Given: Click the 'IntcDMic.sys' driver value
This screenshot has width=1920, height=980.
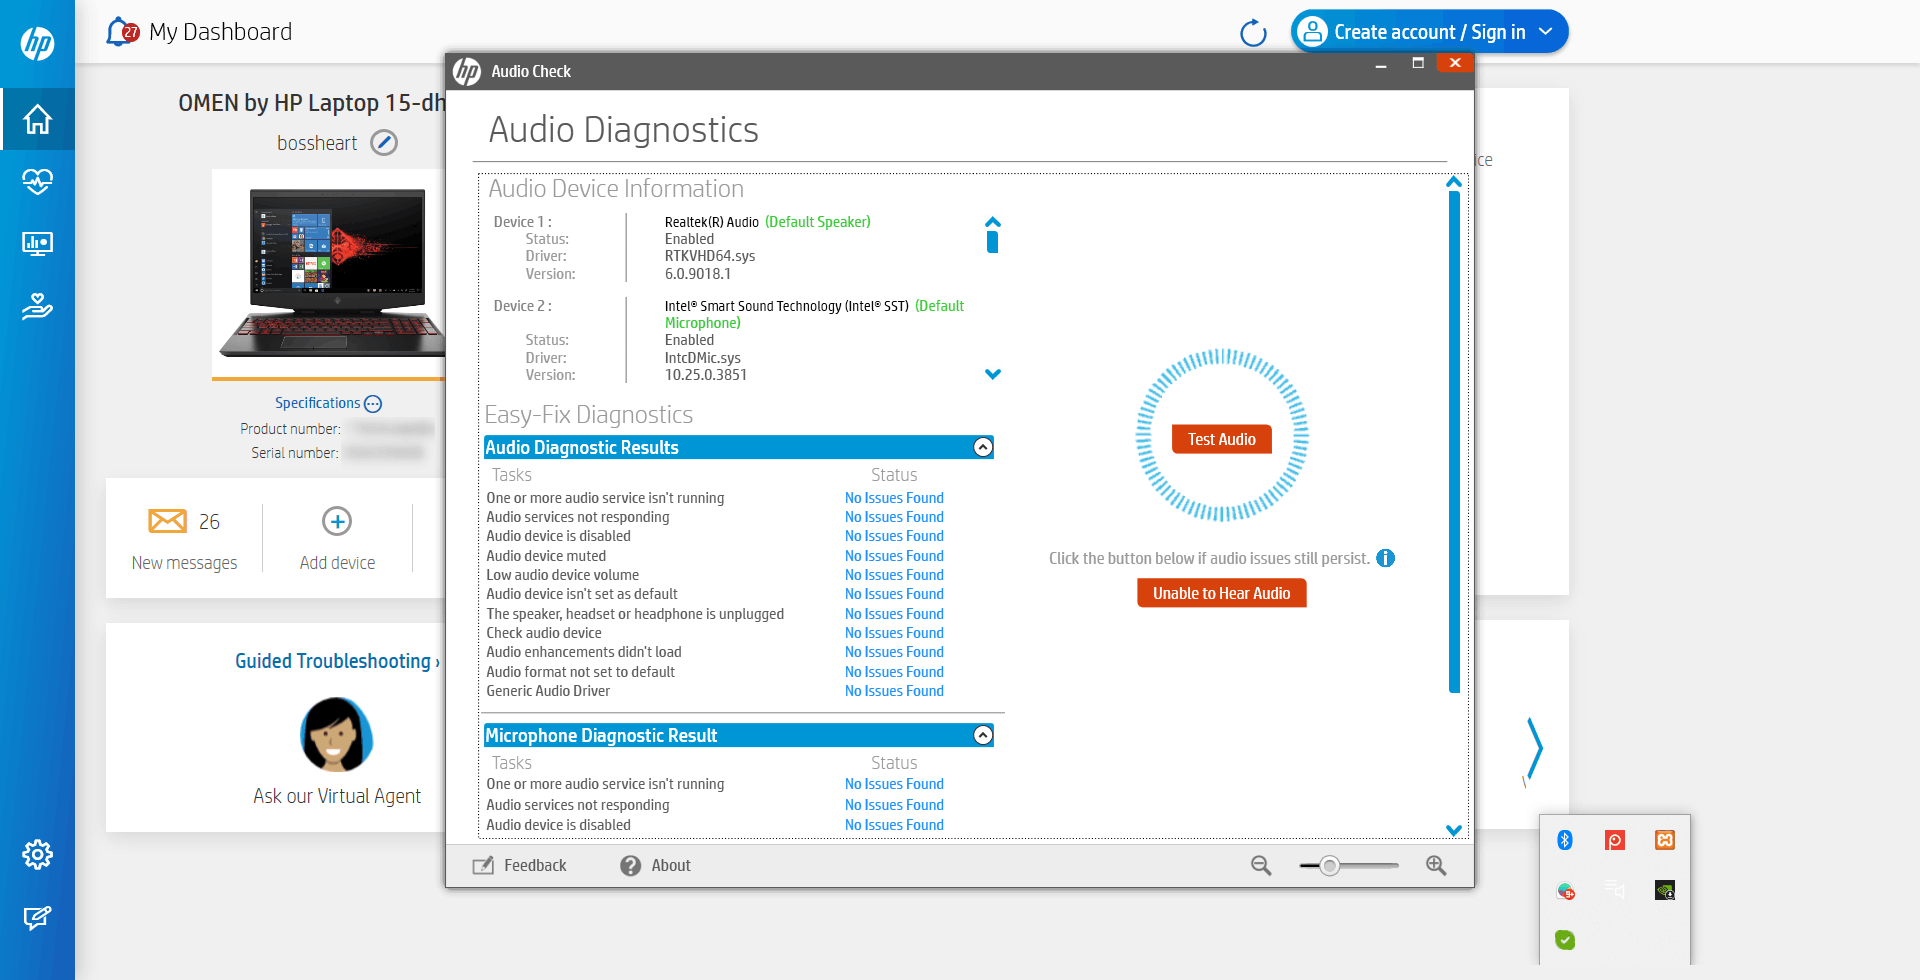Looking at the screenshot, I should tap(703, 358).
